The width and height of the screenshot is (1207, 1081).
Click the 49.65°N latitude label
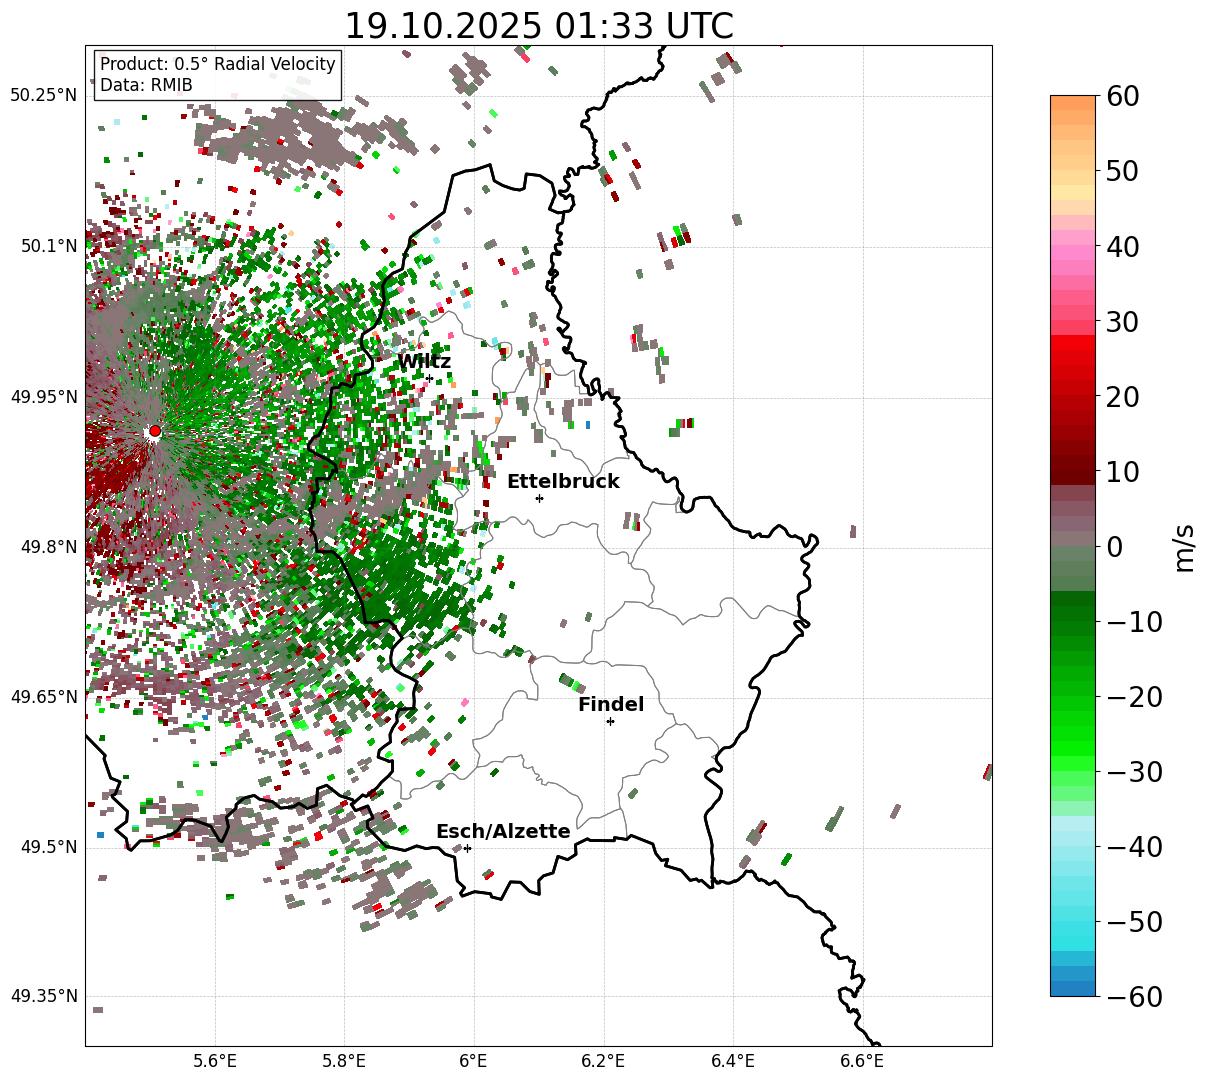pos(44,697)
